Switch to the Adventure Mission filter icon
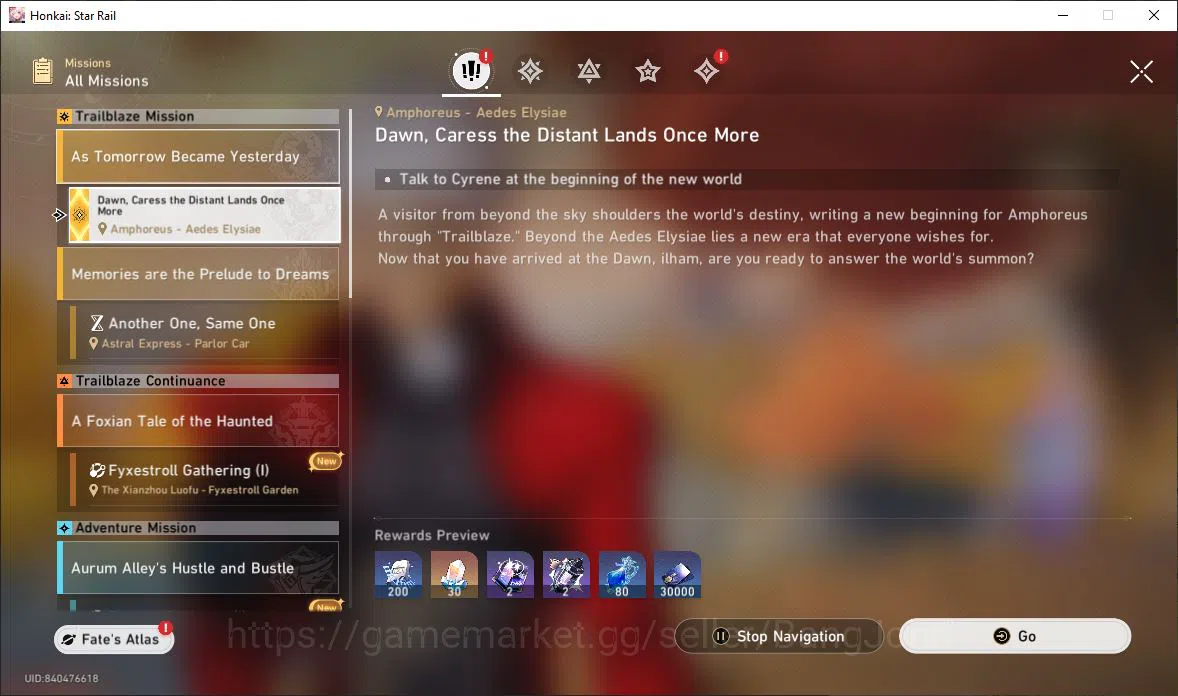 point(706,71)
